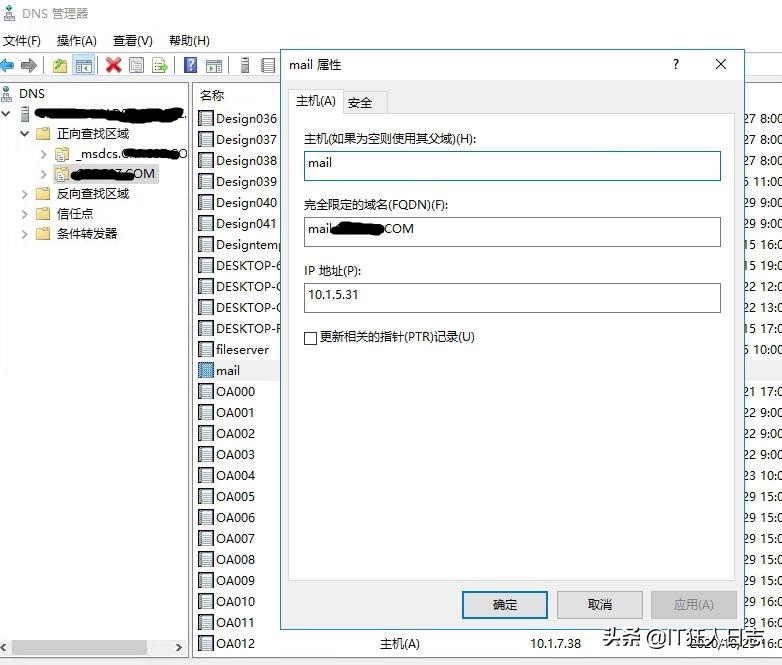This screenshot has height=665, width=782.
Task: Click the Forward arrow toolbar icon
Action: coord(29,65)
